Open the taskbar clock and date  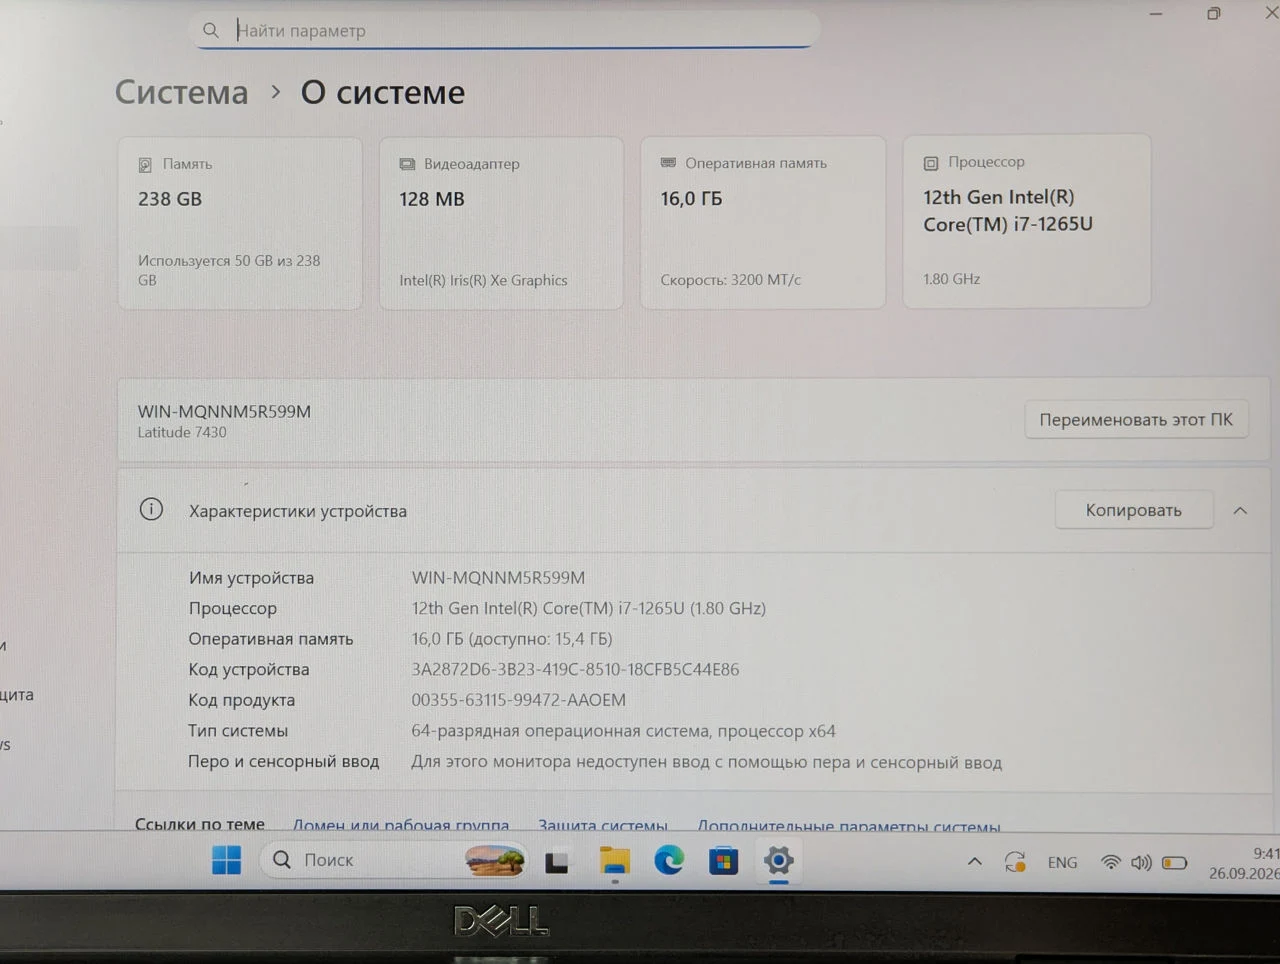1244,863
